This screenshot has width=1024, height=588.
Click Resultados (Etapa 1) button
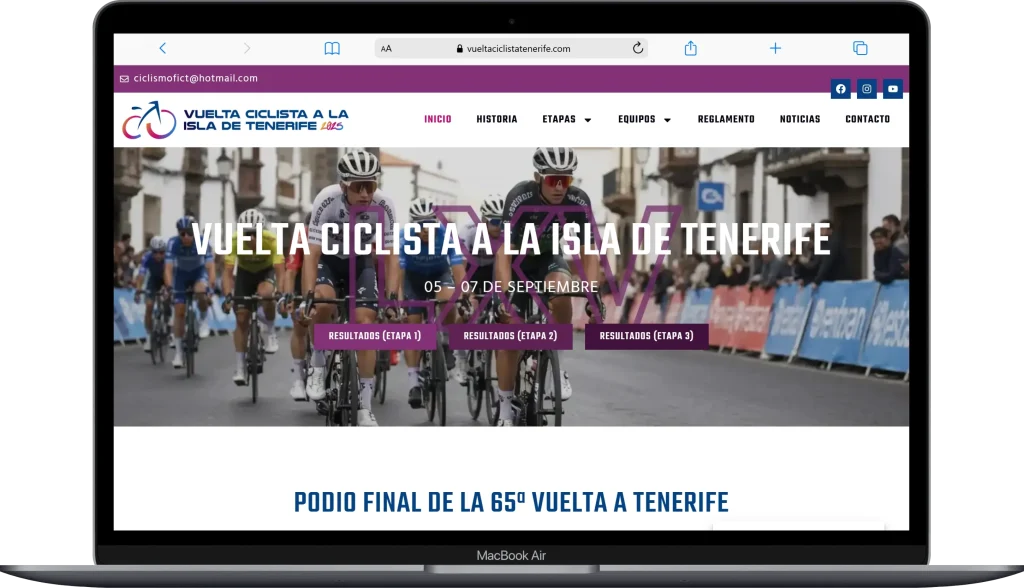(375, 336)
